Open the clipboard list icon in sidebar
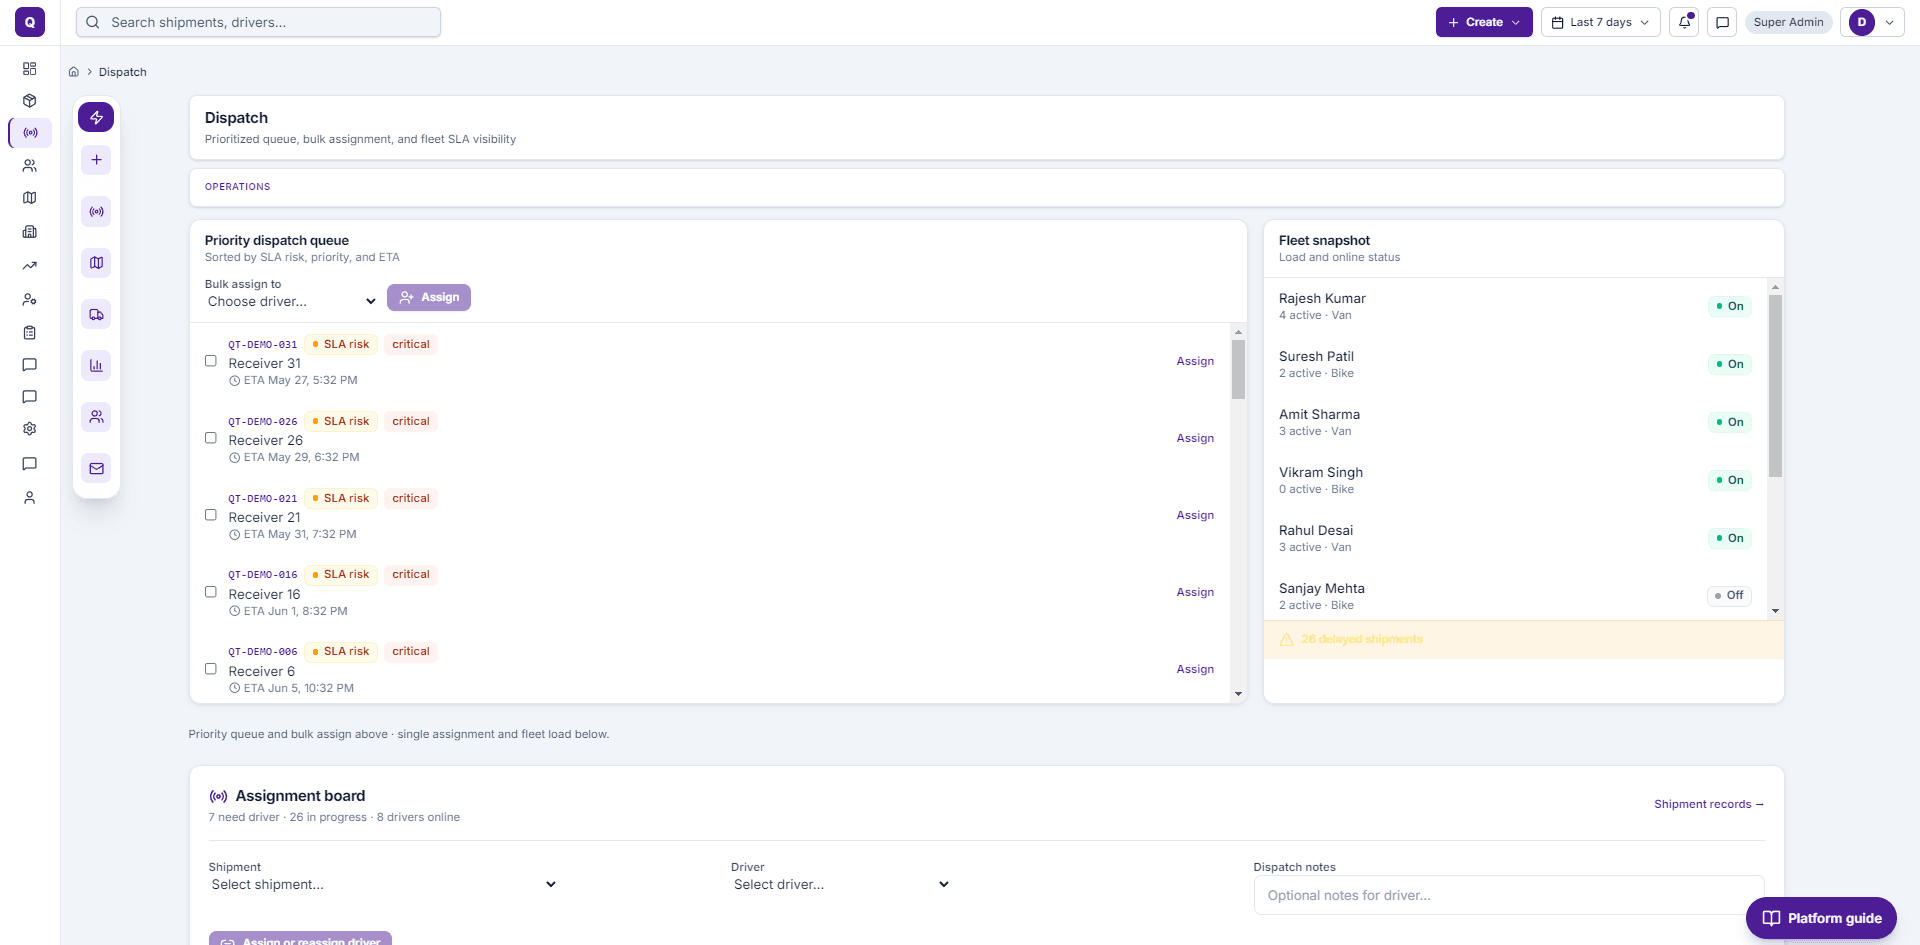1920x945 pixels. pos(30,332)
